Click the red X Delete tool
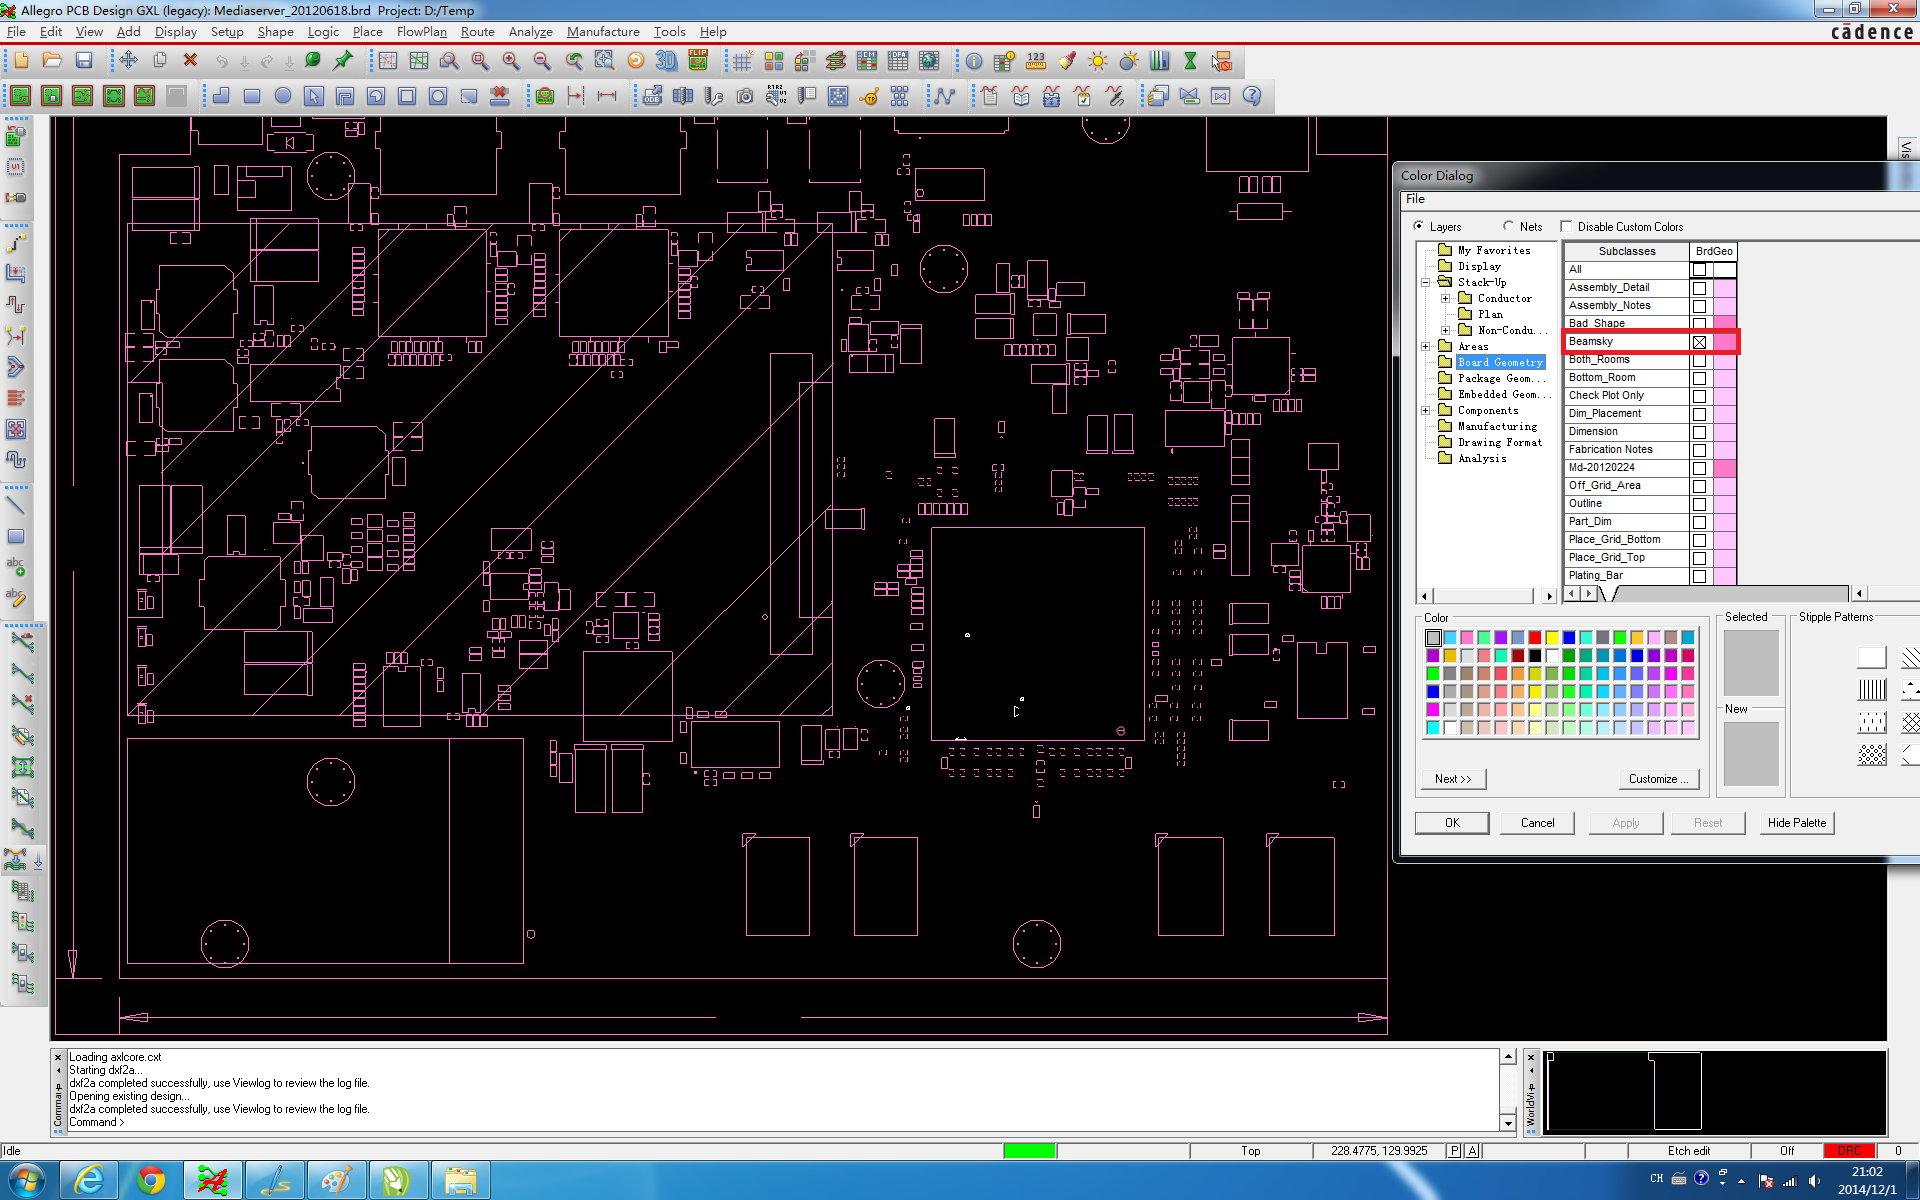 click(190, 61)
